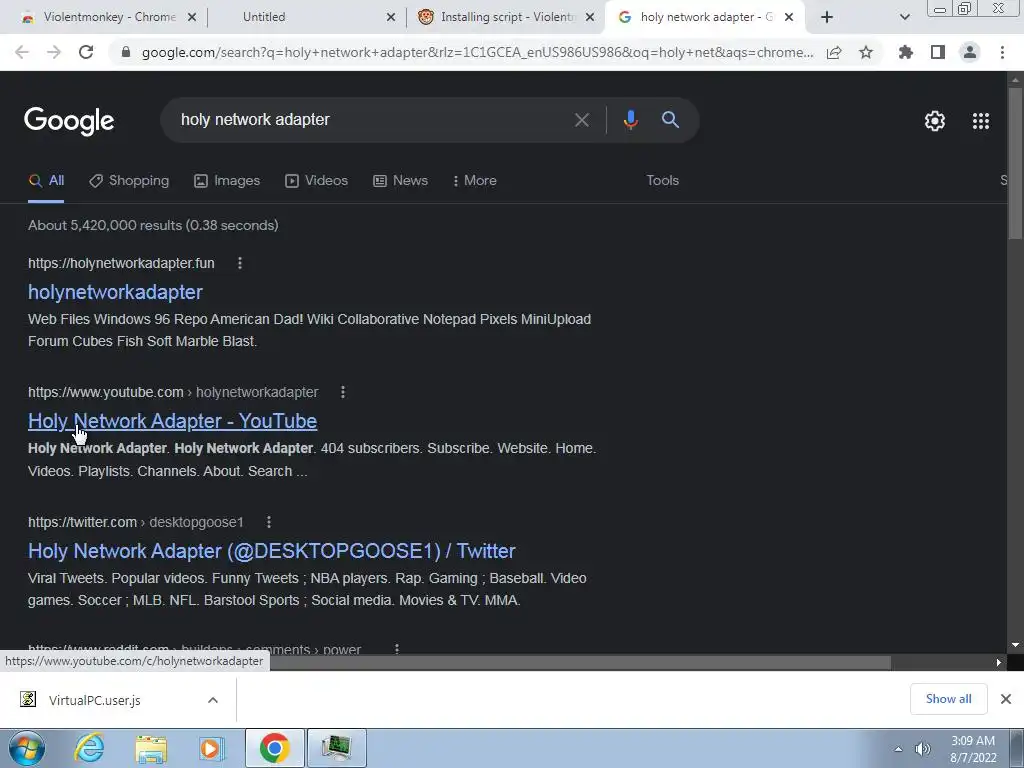Select the Shopping results tab
Screen dimensions: 1024x768
pyautogui.click(x=129, y=180)
